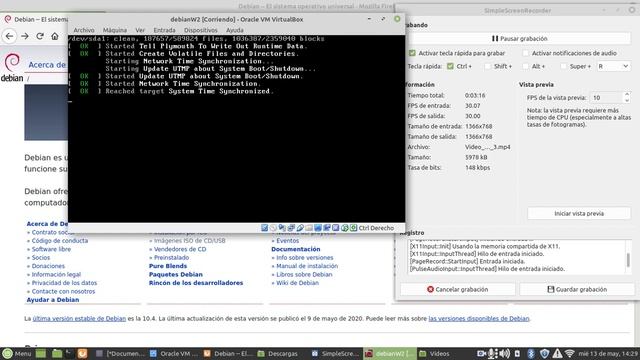The width and height of the screenshot is (640, 360).
Task: Launch Firefox from the taskbar launcher
Action: click(82, 353)
